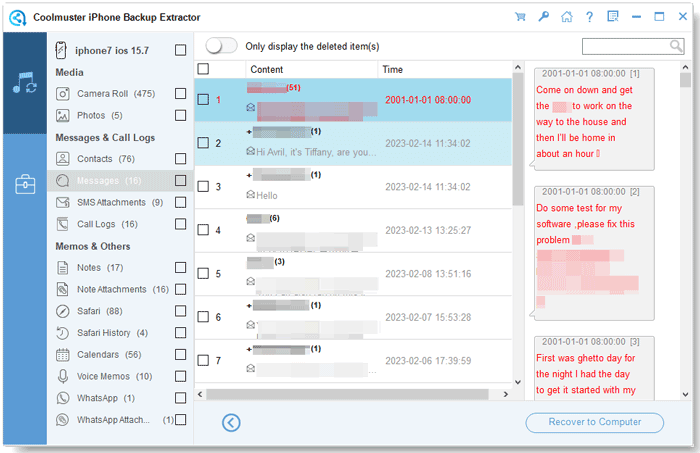
Task: Click the Safari compass icon
Action: [x=63, y=311]
